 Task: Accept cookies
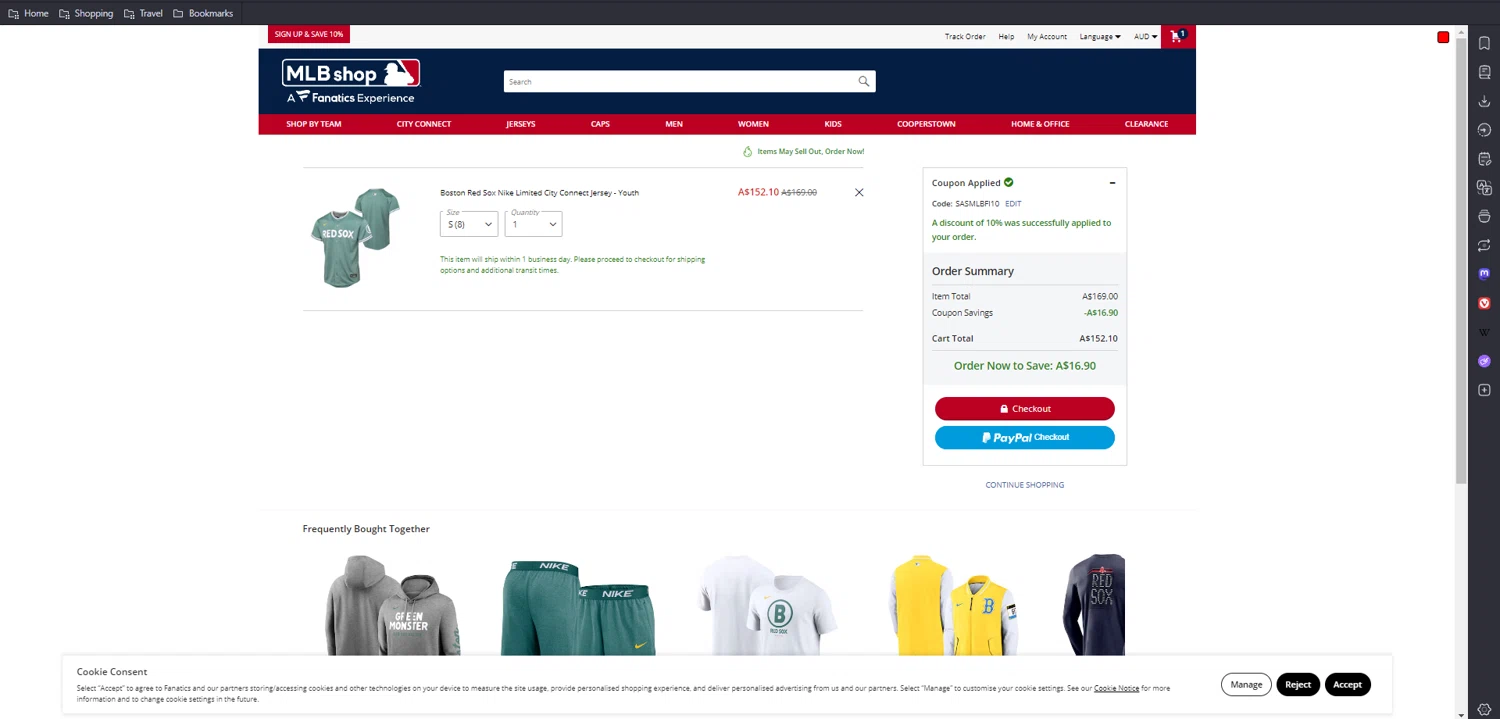tap(1347, 685)
